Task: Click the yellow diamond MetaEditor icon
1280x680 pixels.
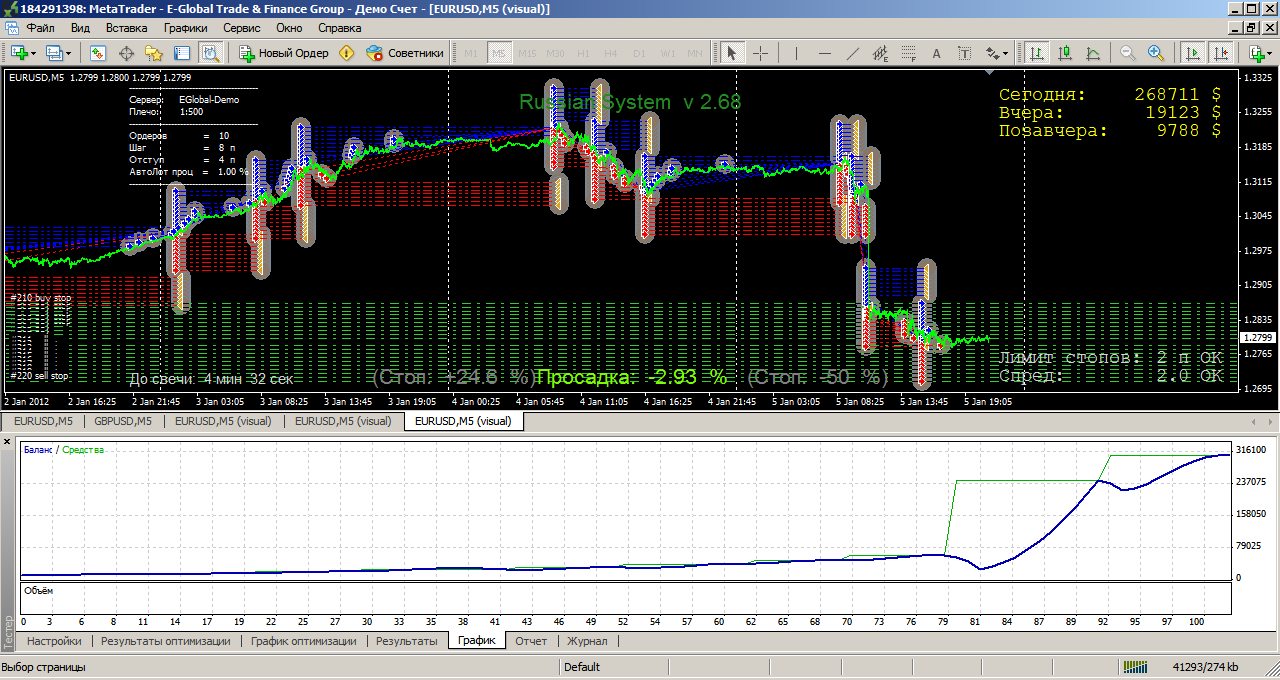Action: coord(347,53)
